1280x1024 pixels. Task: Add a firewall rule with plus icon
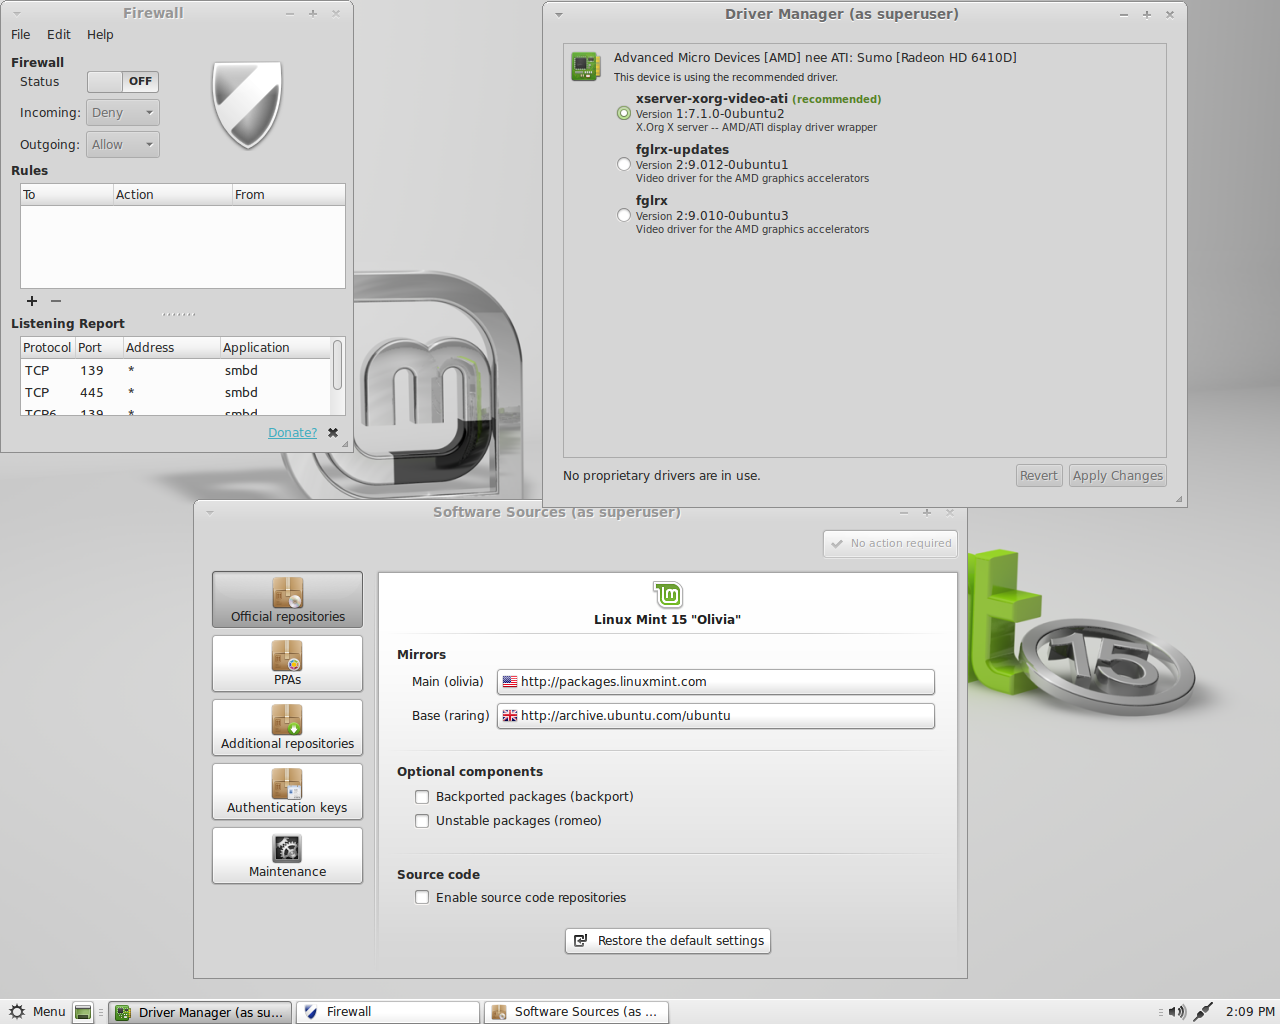32,301
